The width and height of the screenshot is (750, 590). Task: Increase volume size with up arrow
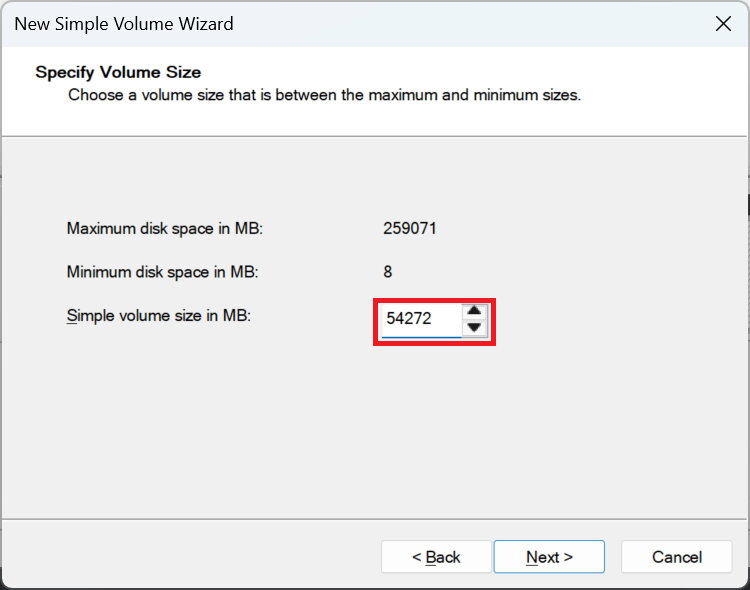point(474,311)
